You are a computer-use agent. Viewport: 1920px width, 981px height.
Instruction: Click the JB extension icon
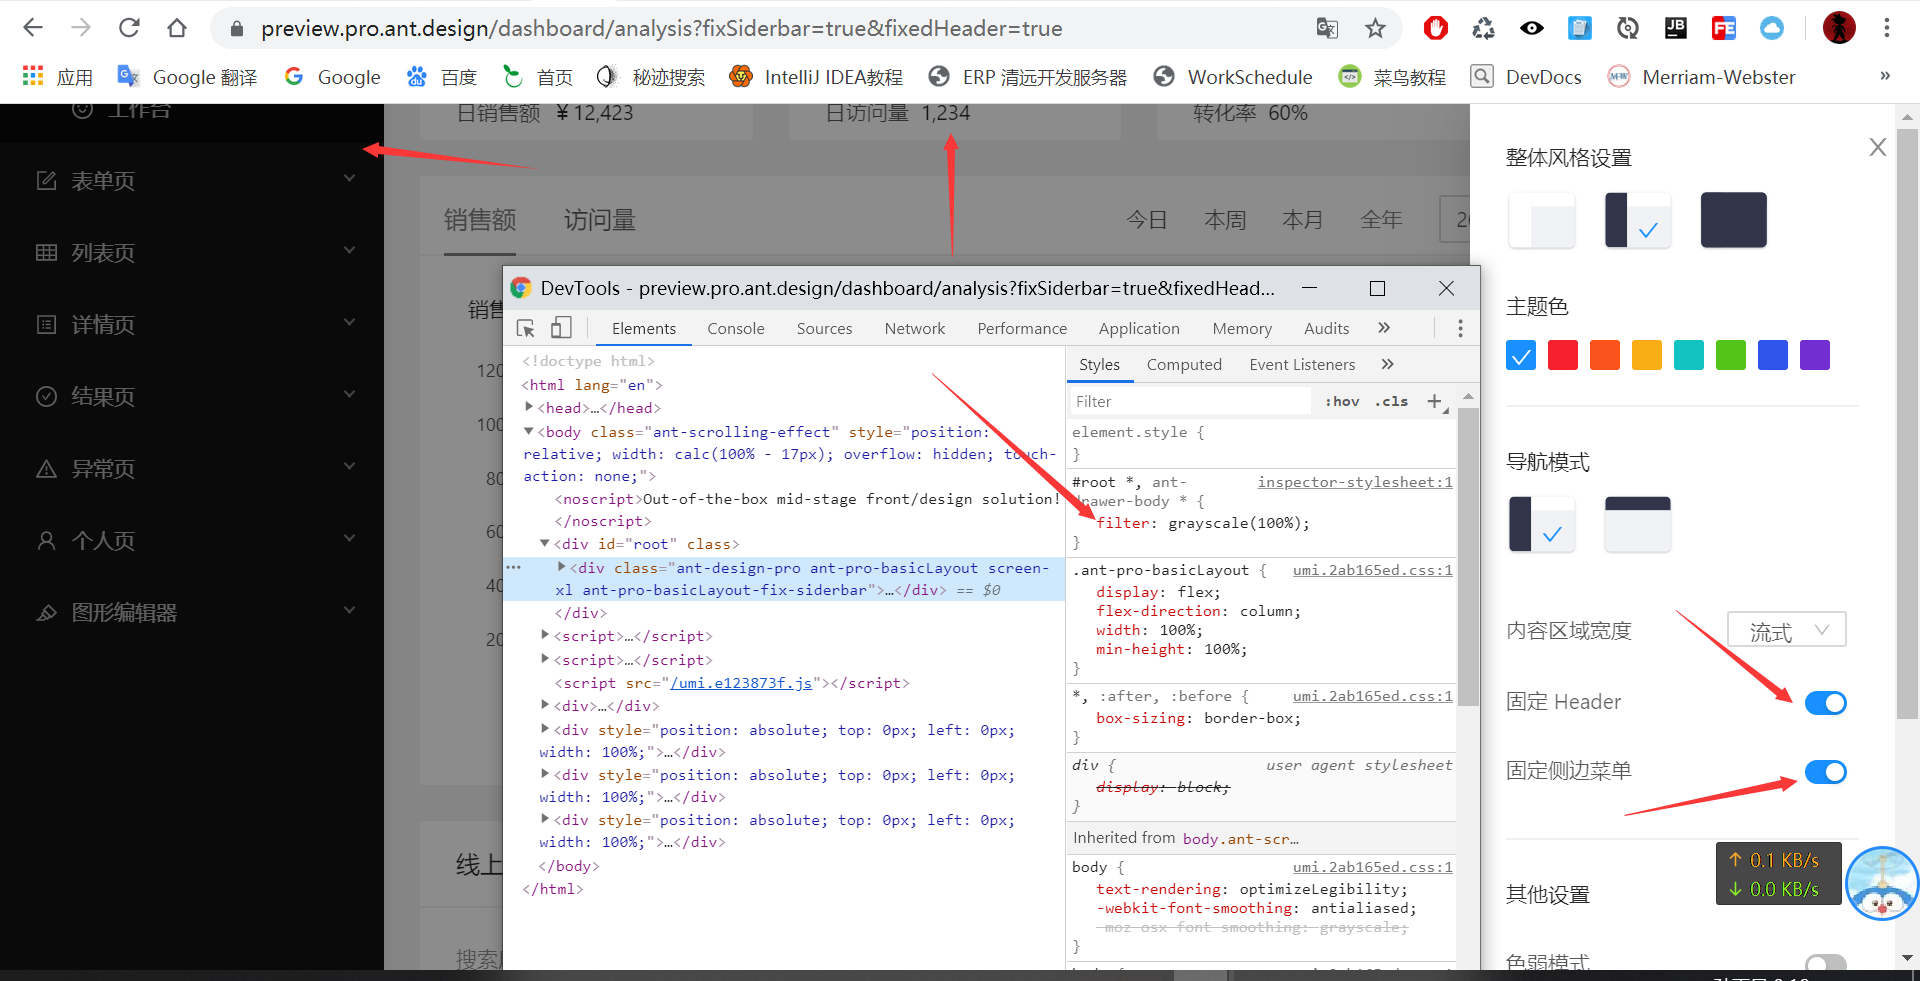point(1675,28)
